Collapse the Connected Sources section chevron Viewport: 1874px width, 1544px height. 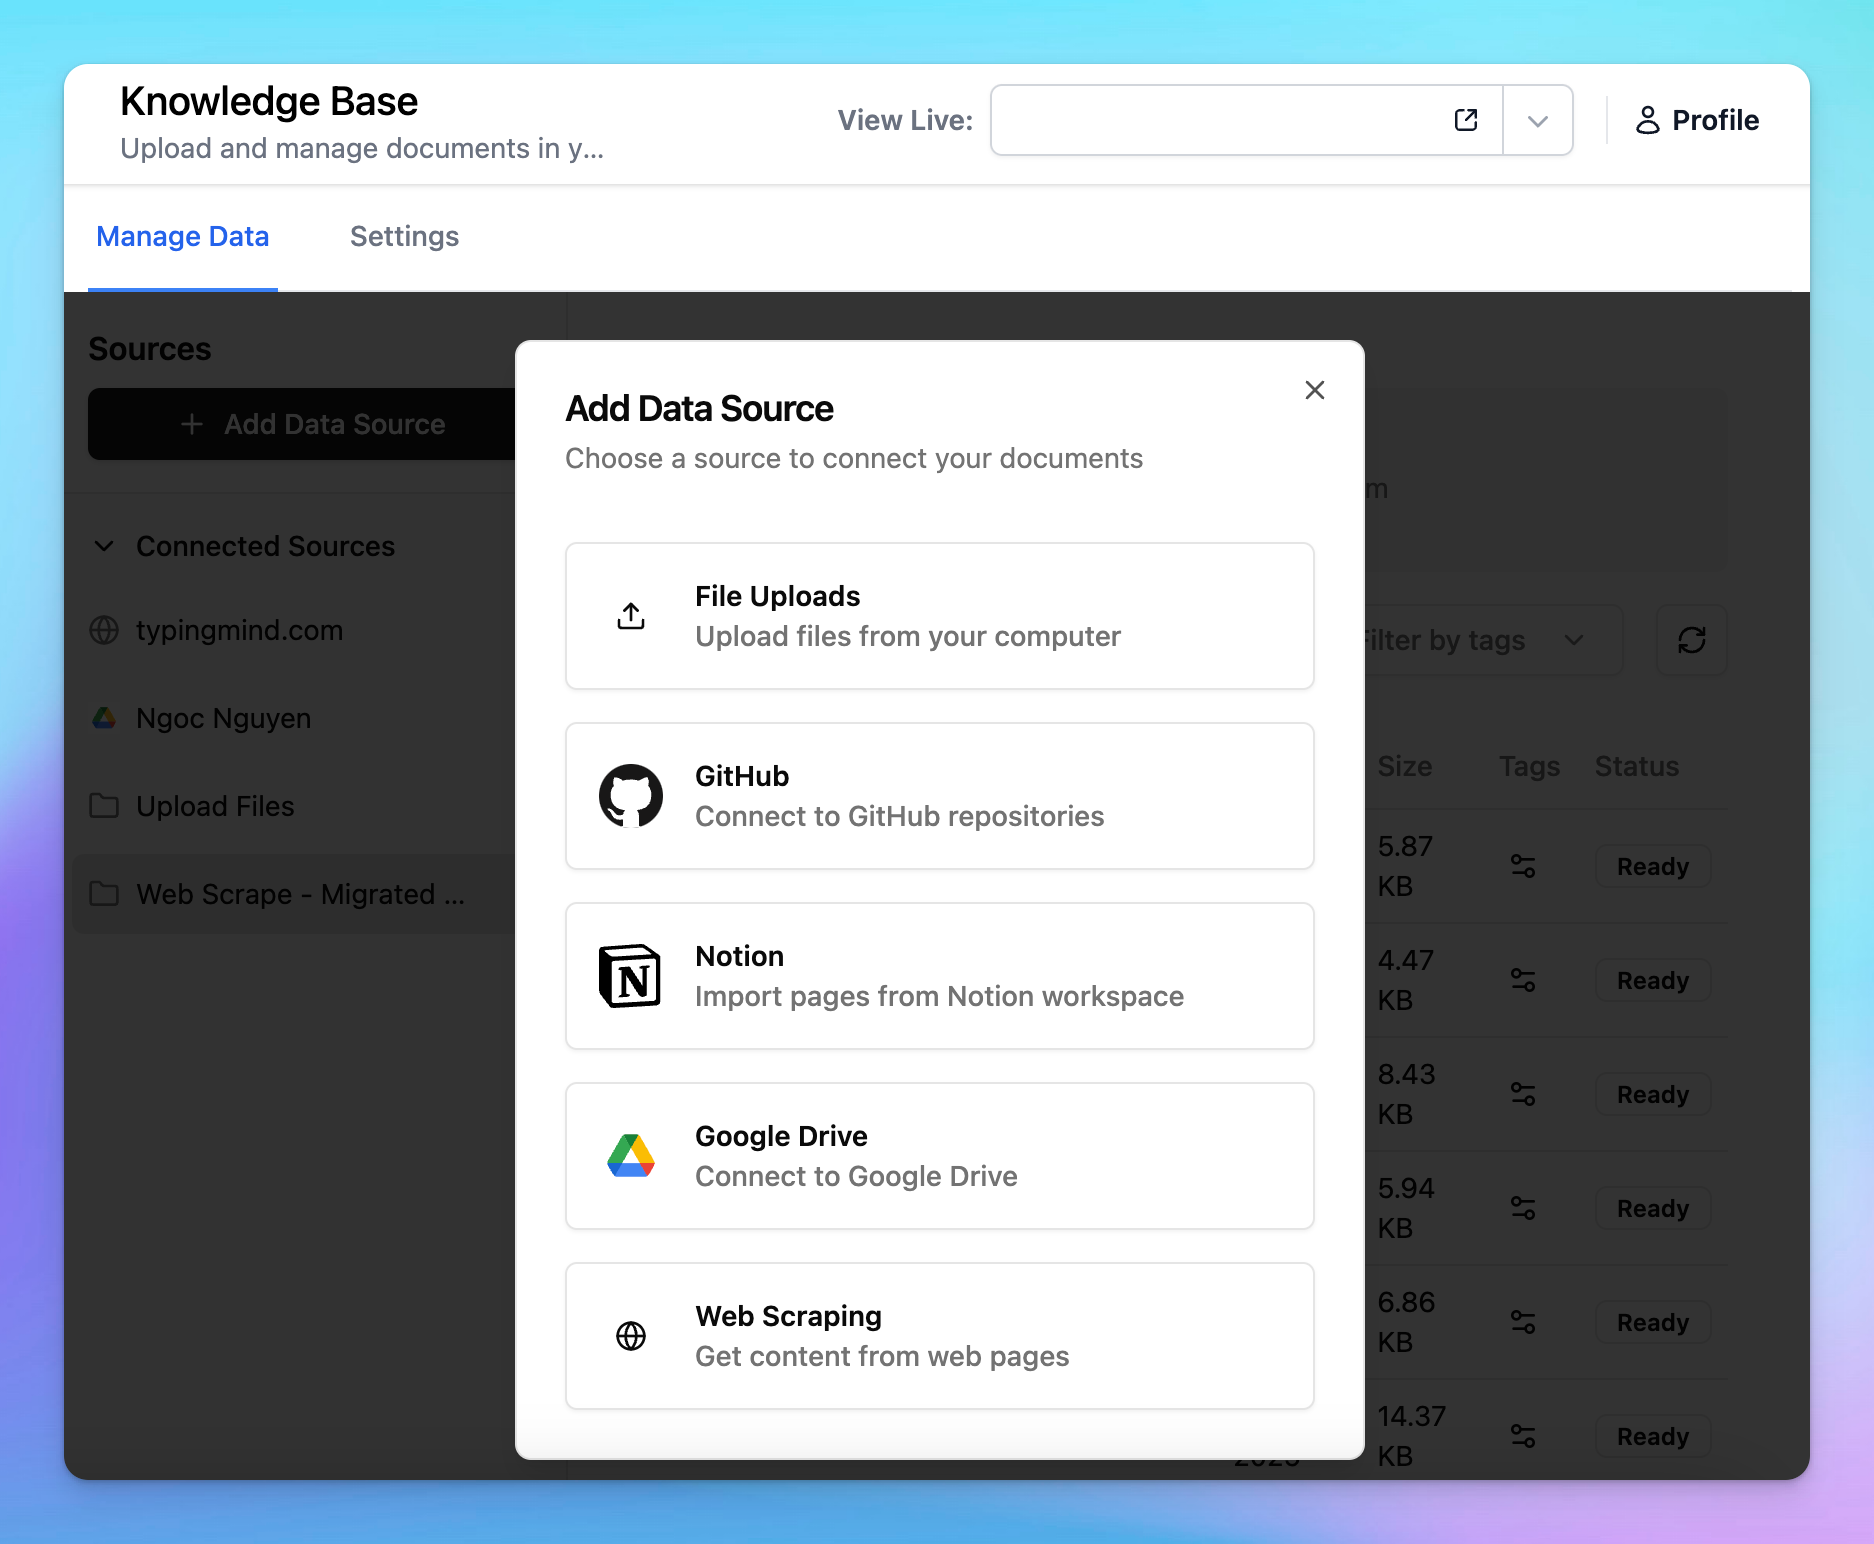coord(104,546)
